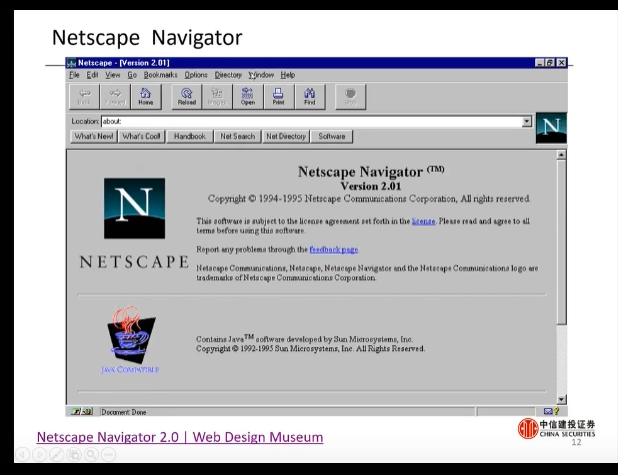
Task: Click the Images toolbar button
Action: point(217,97)
